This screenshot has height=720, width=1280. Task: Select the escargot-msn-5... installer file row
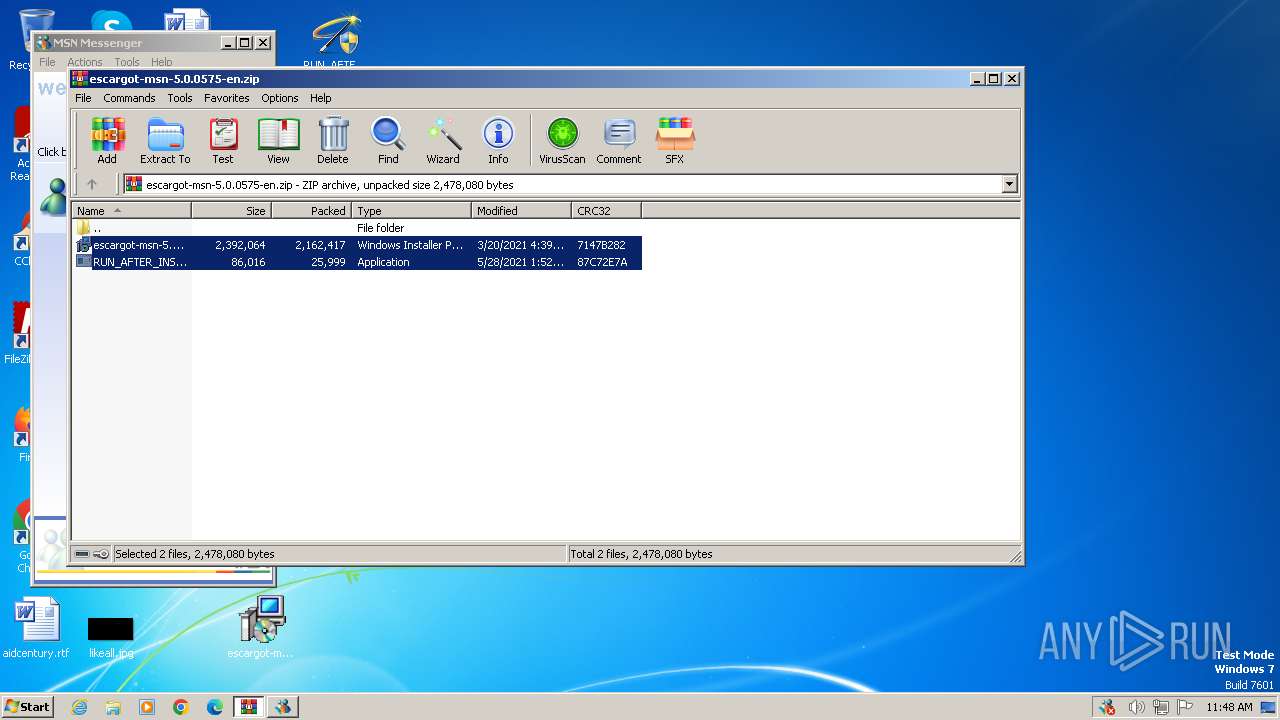click(356, 245)
